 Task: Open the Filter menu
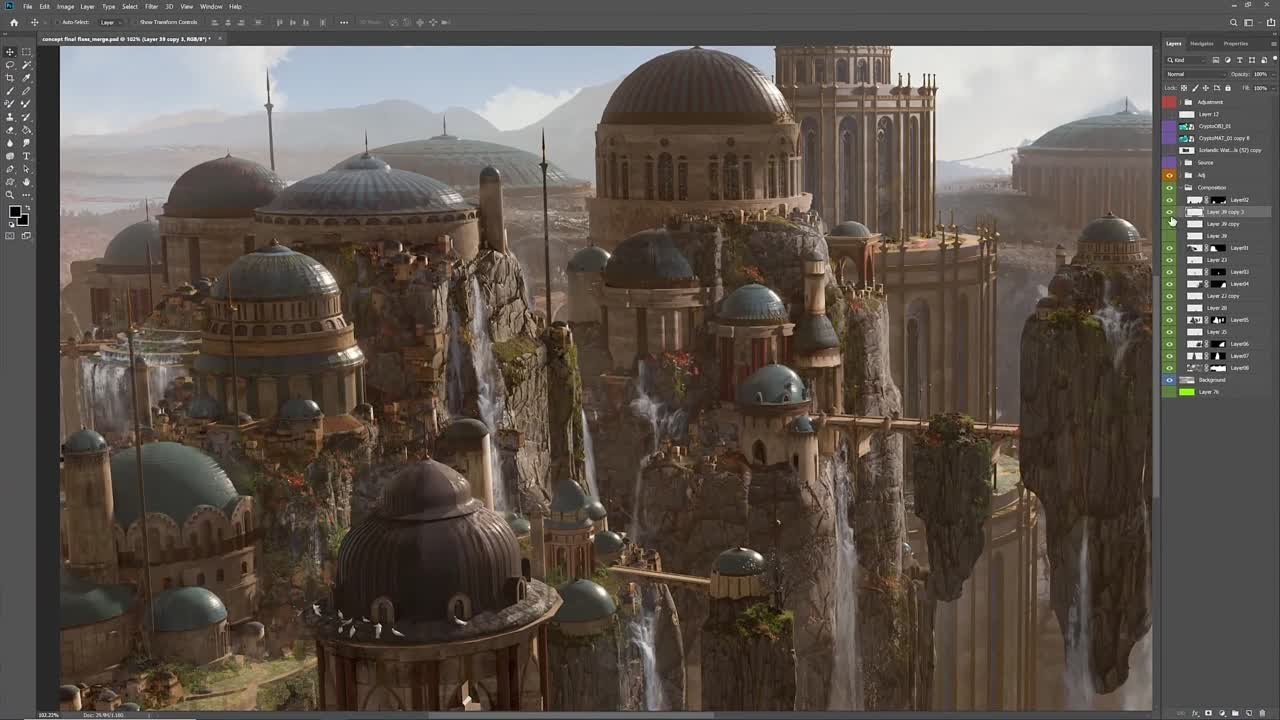[x=151, y=6]
